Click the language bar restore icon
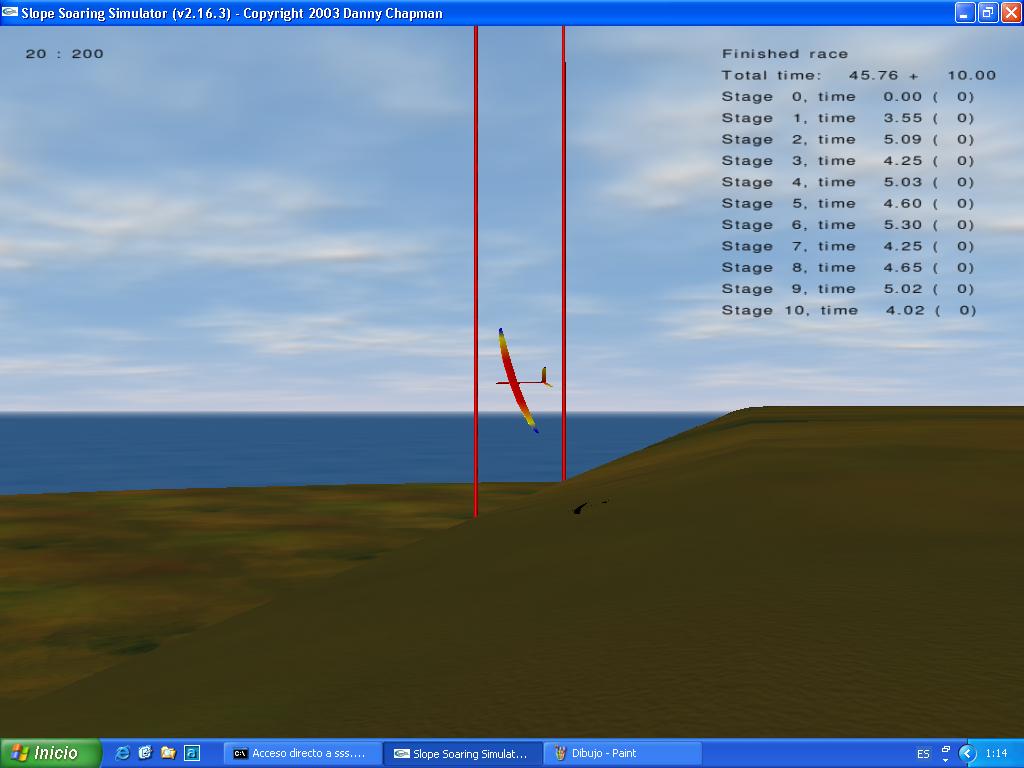Viewport: 1024px width, 768px height. coord(946,748)
